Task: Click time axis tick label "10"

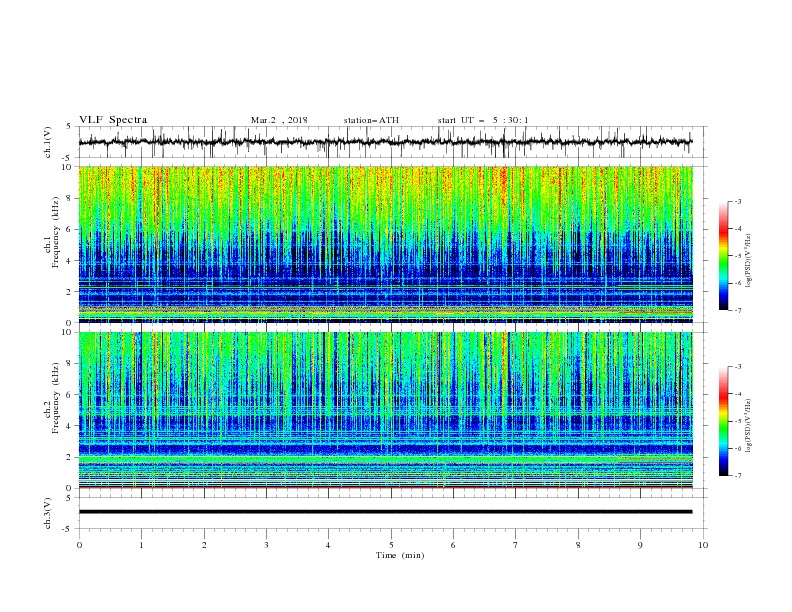Action: tap(703, 545)
